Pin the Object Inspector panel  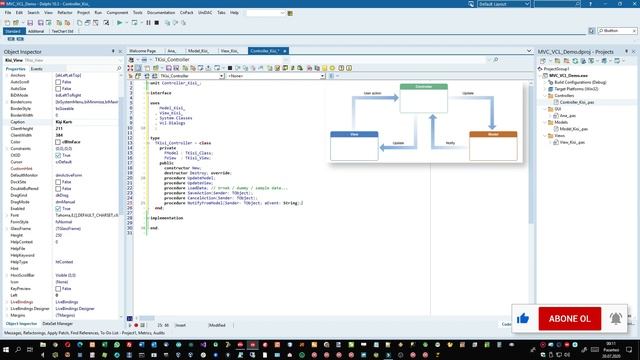point(113,51)
